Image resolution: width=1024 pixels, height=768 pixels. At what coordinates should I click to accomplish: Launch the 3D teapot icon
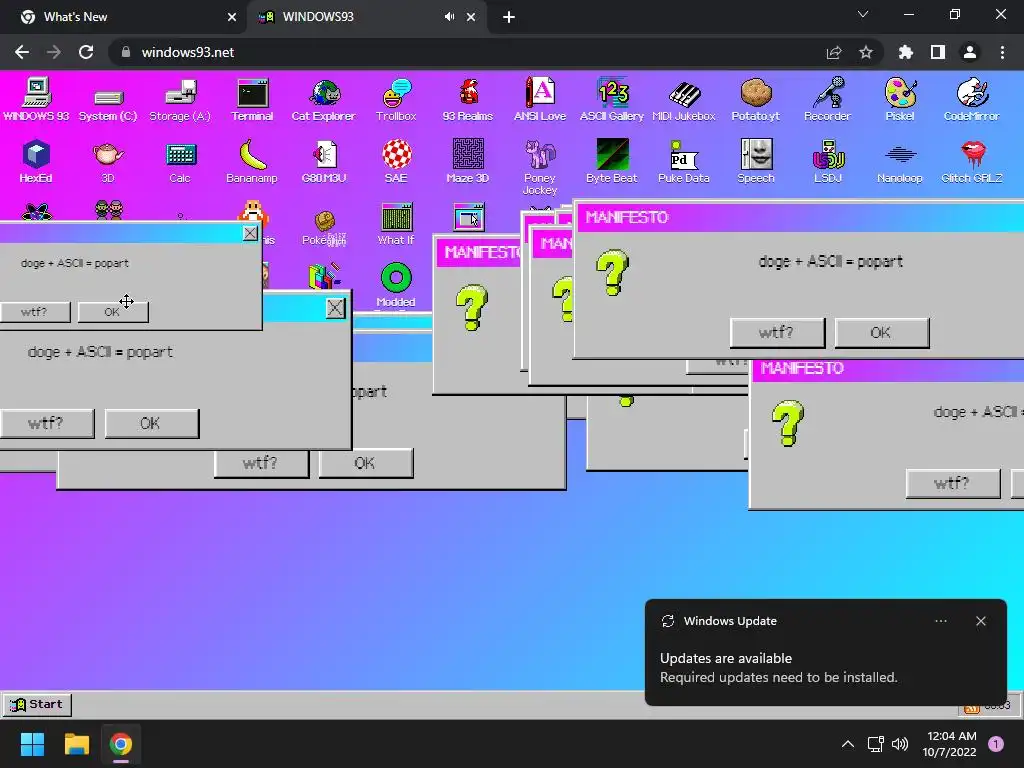[x=108, y=161]
